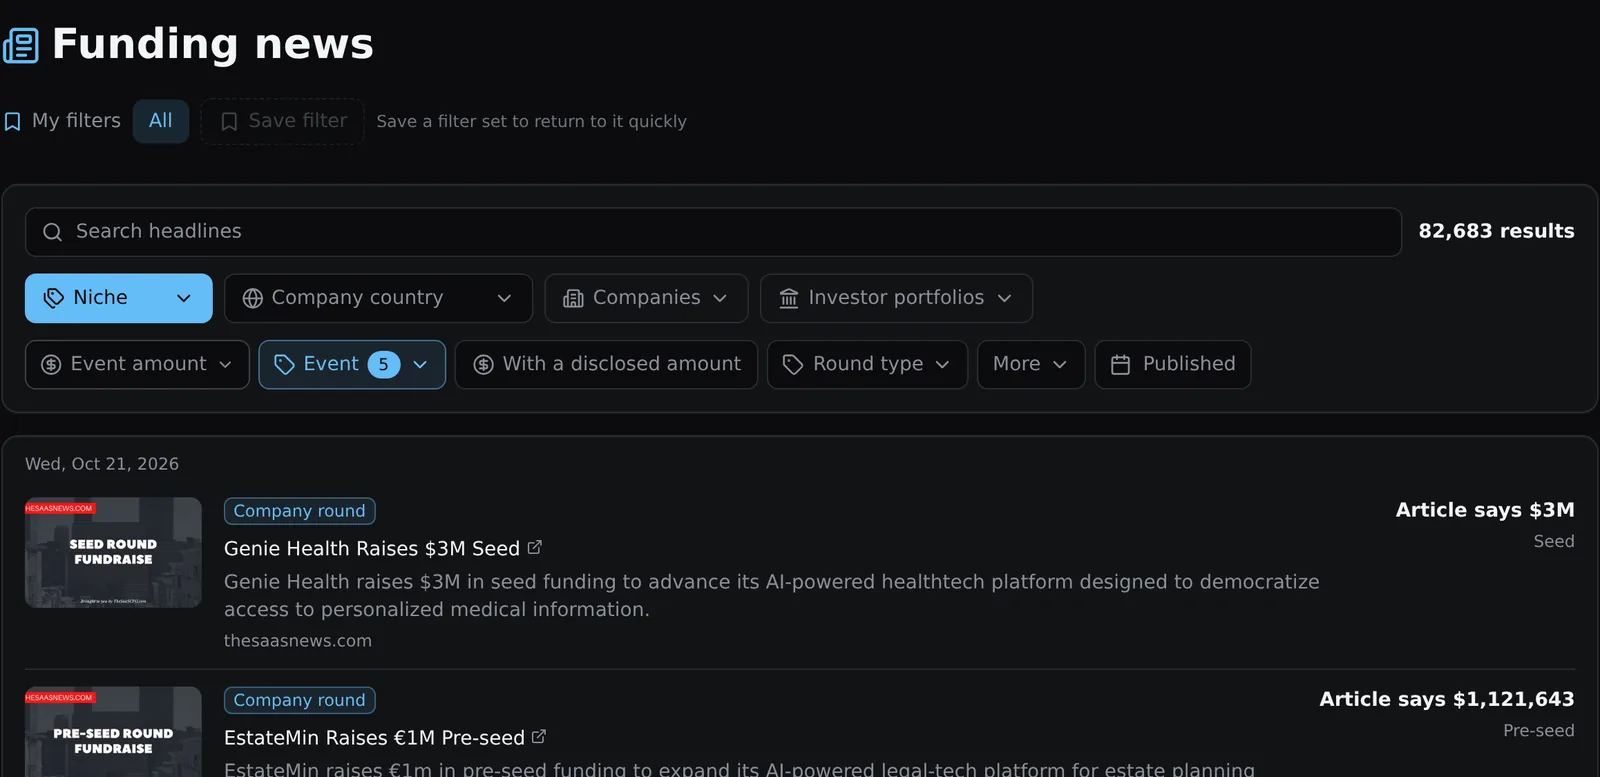Screen dimensions: 1600x777
Task: Open the Pre-Seed Round Fundraise thumbnail
Action: coord(113,731)
